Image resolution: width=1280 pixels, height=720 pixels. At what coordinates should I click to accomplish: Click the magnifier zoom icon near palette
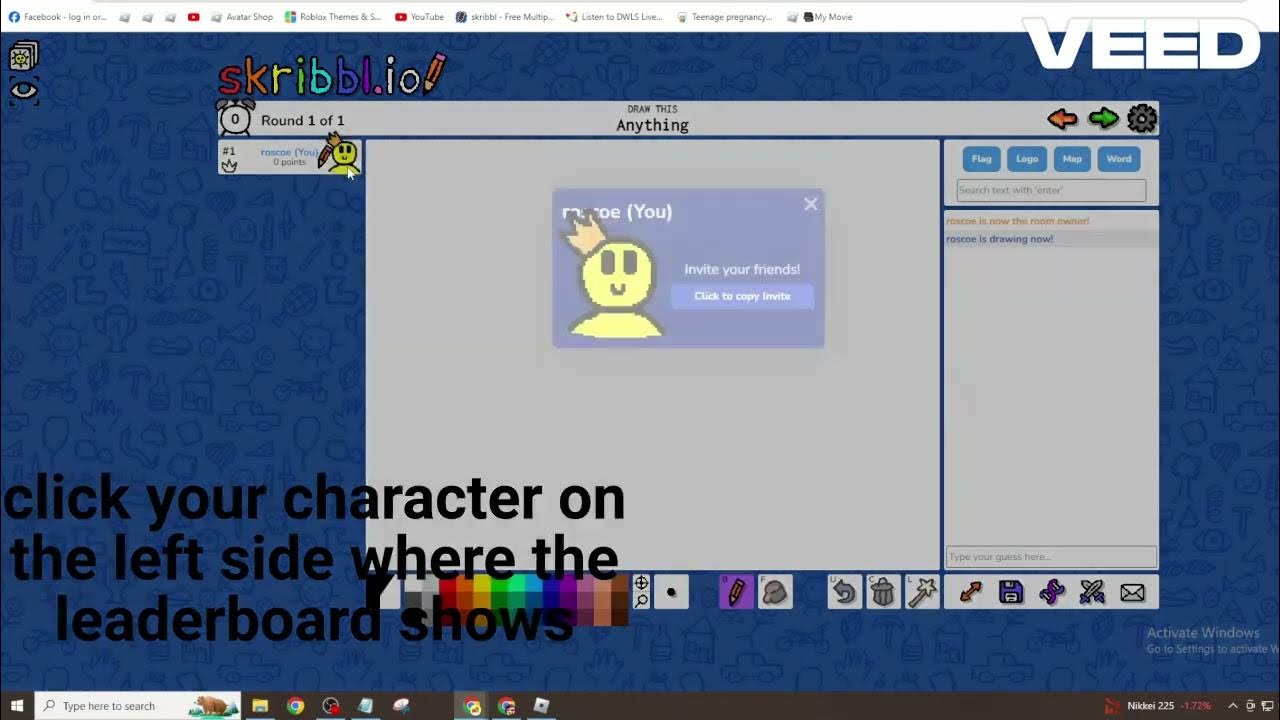642,600
